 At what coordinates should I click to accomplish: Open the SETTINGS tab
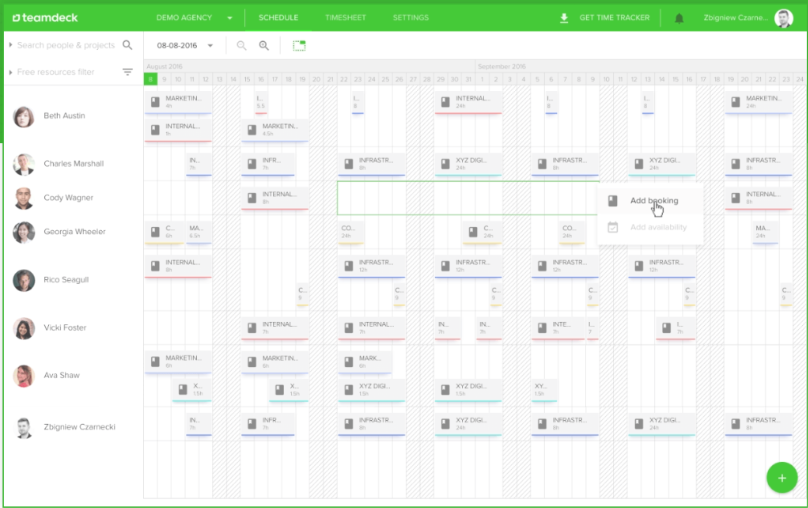coord(411,18)
